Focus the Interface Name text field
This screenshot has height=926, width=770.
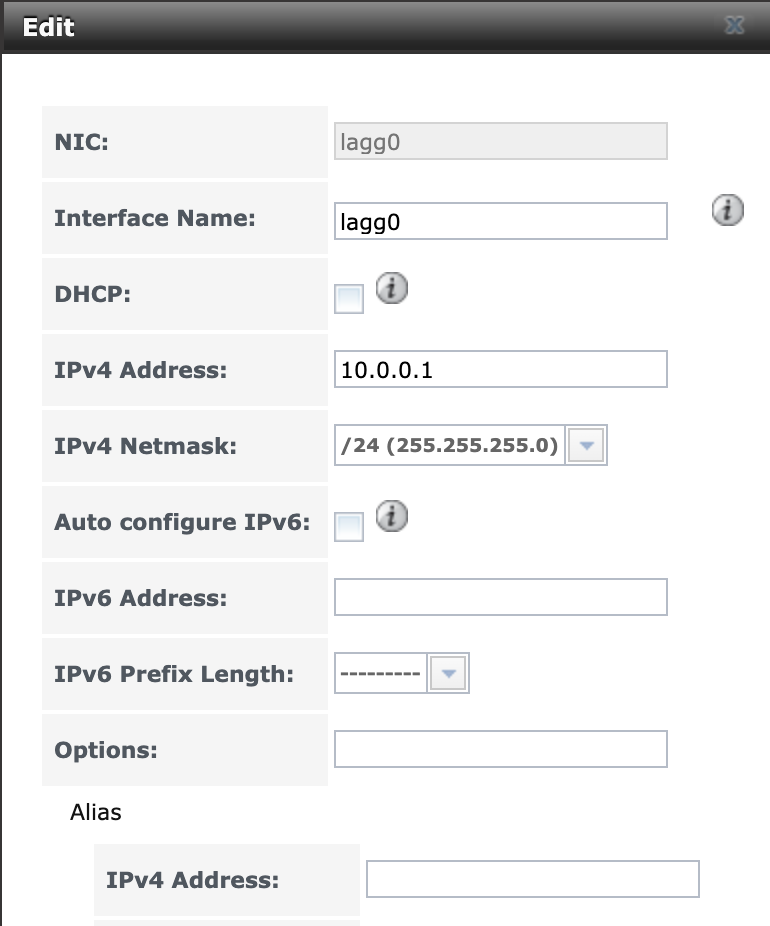click(501, 221)
